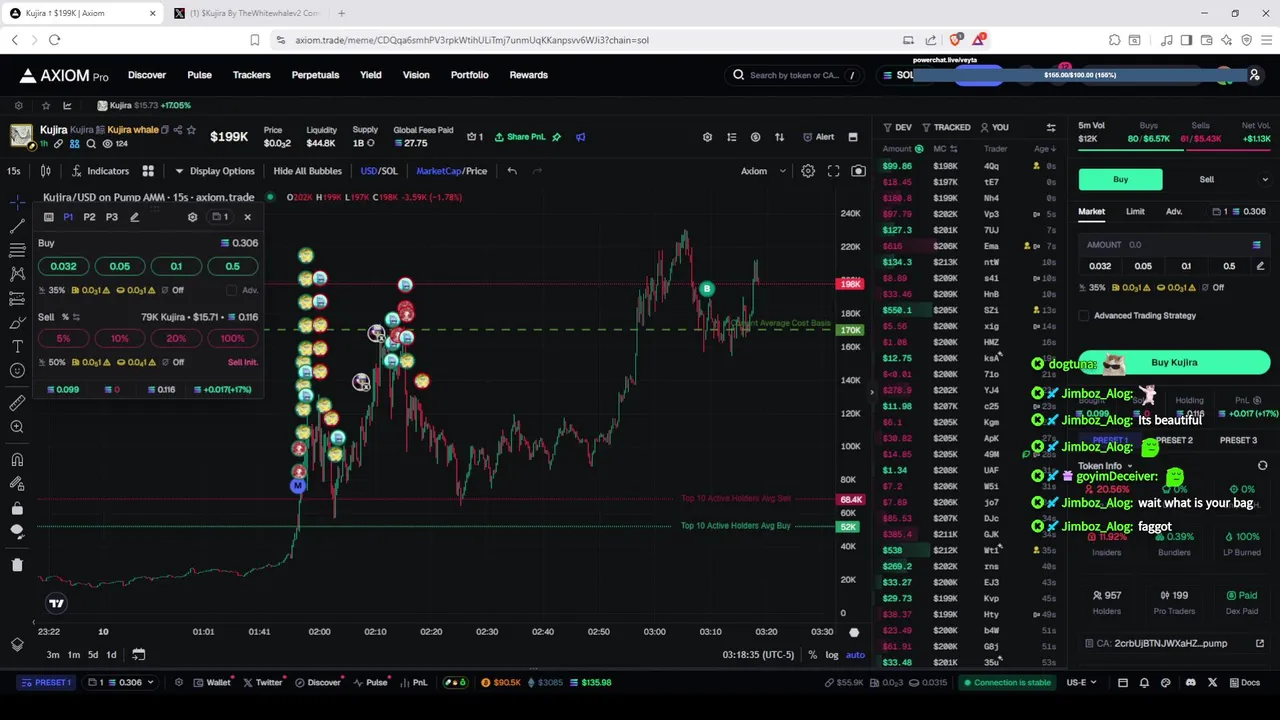Sell 100% via instant trade
Image resolution: width=1280 pixels, height=720 pixels.
232,339
